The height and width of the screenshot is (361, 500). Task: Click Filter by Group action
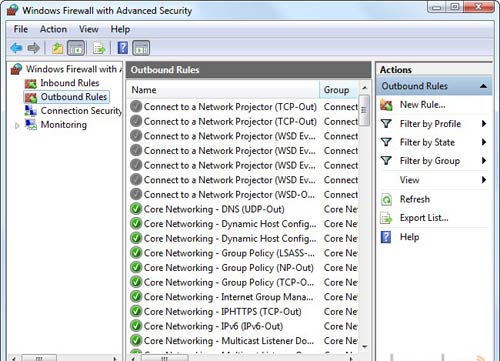430,161
